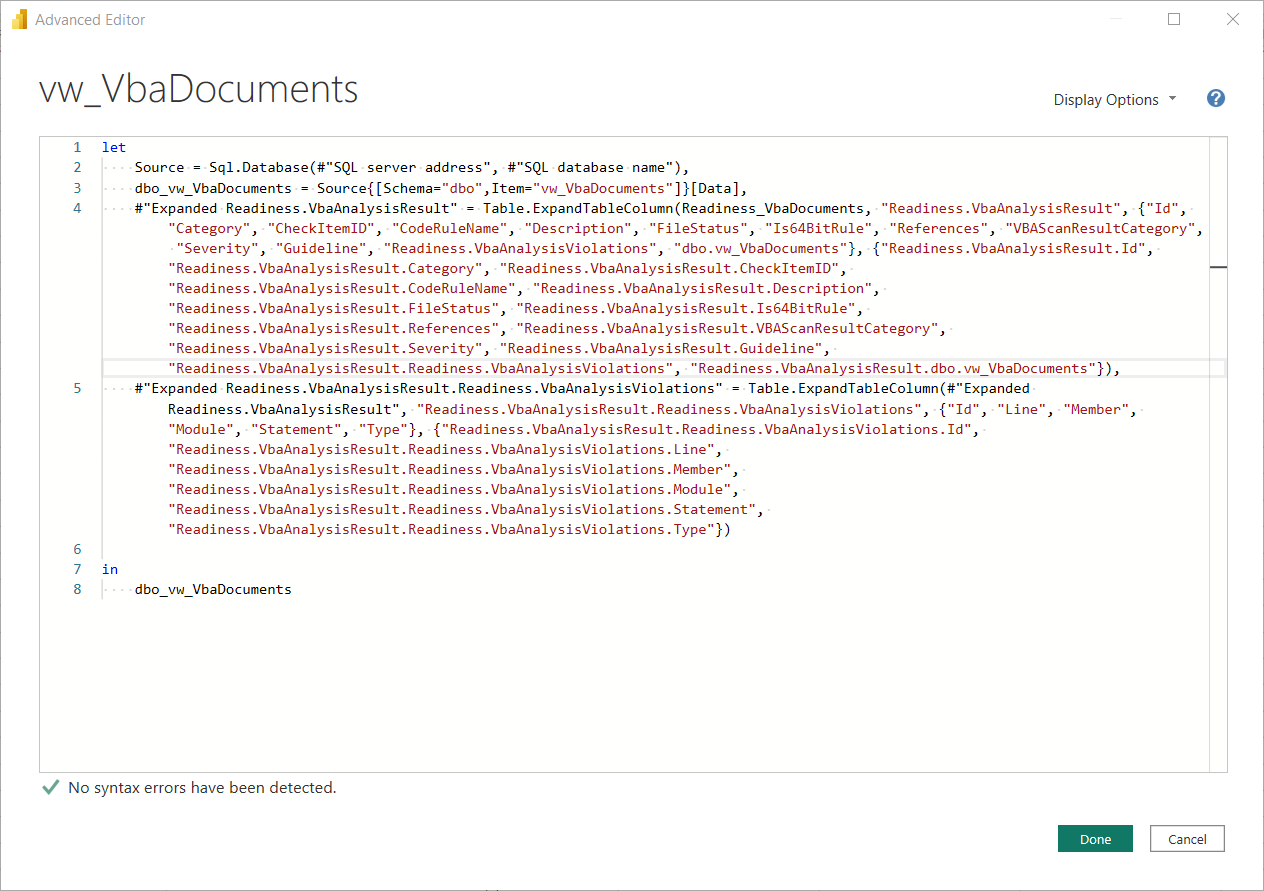Click the VbaAnalysisViolations.Statement string
The image size is (1264, 891).
click(462, 509)
